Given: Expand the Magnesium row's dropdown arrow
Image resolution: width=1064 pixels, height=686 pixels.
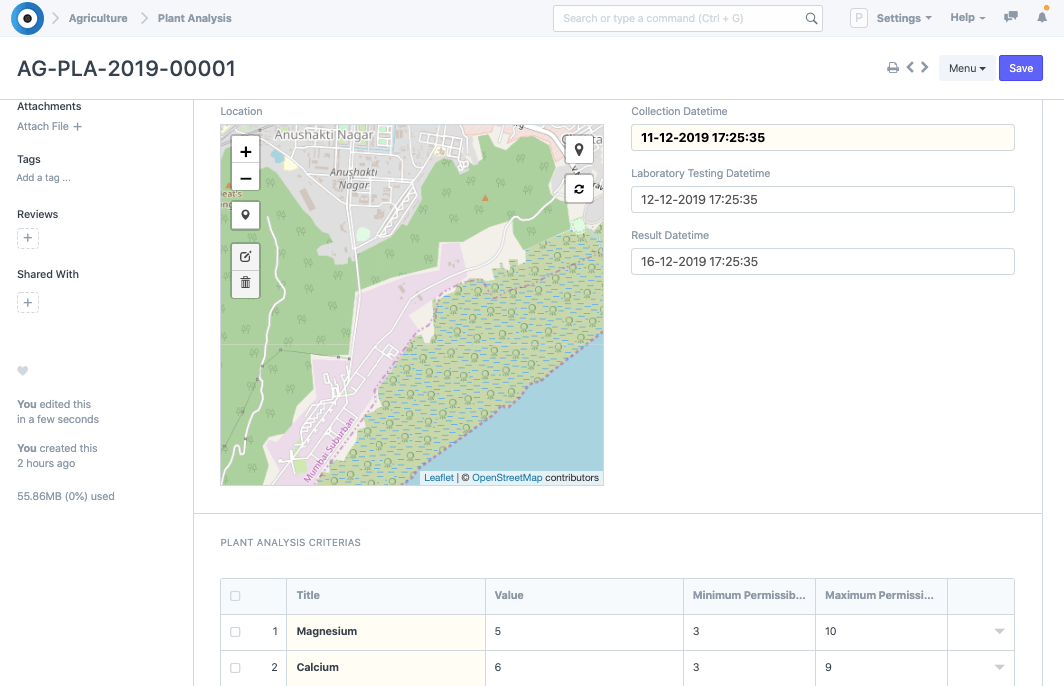Looking at the screenshot, I should pos(998,632).
